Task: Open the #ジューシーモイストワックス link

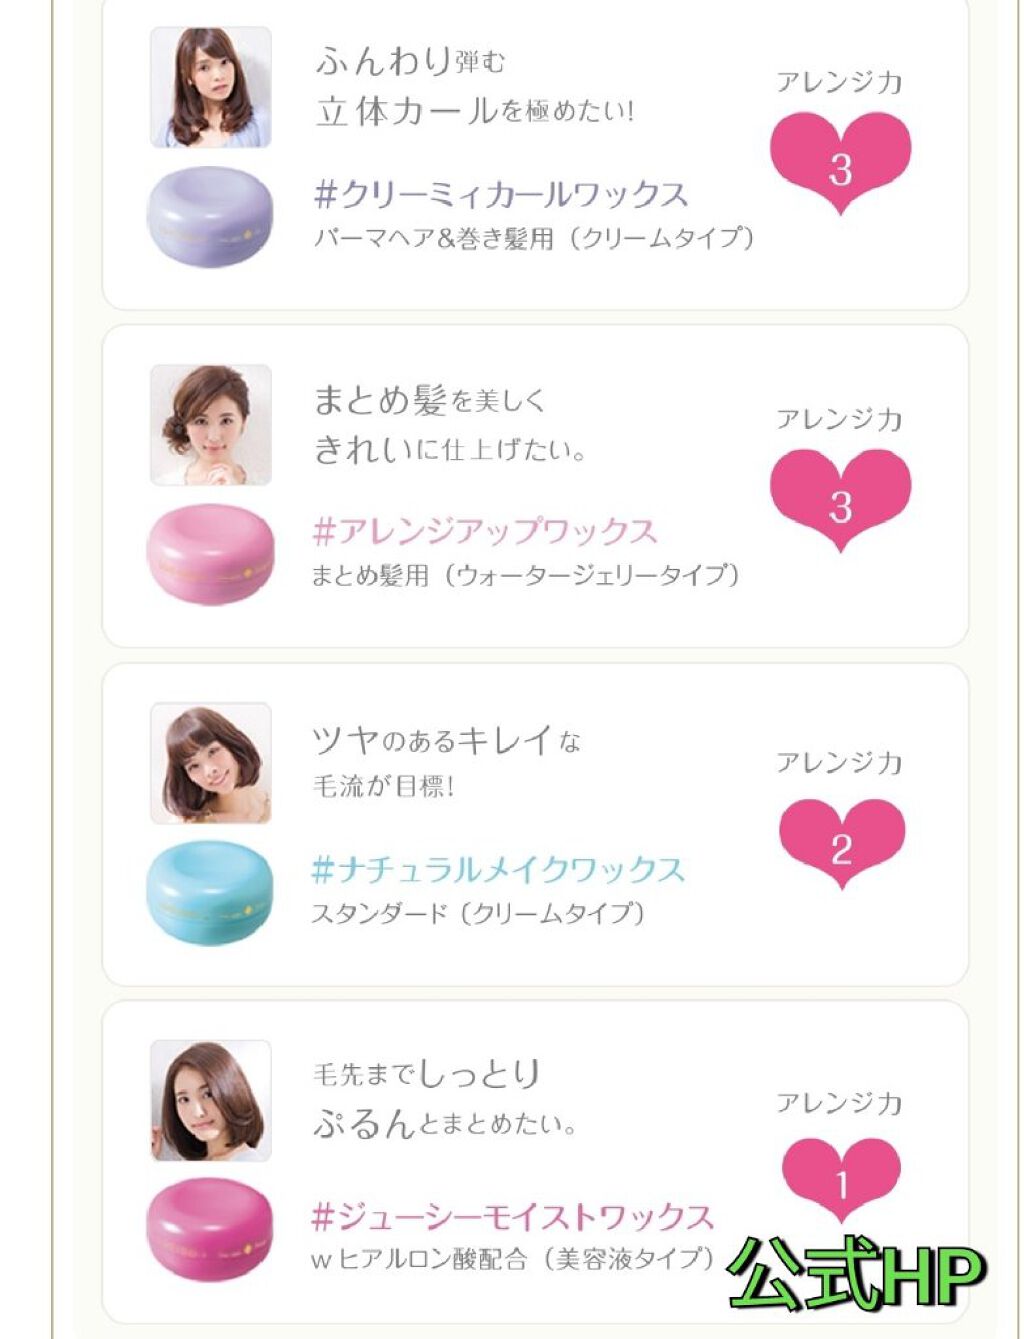Action: click(x=512, y=1216)
